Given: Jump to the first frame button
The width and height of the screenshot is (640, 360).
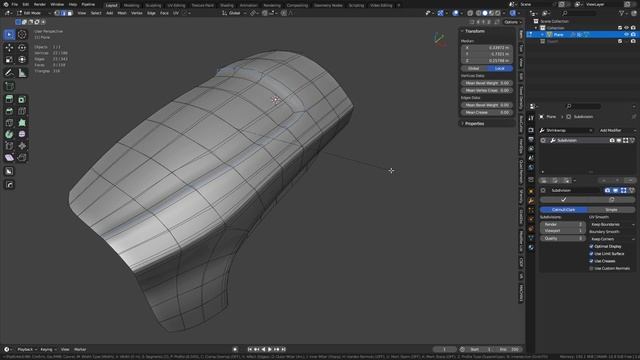Looking at the screenshot, I should (250, 350).
